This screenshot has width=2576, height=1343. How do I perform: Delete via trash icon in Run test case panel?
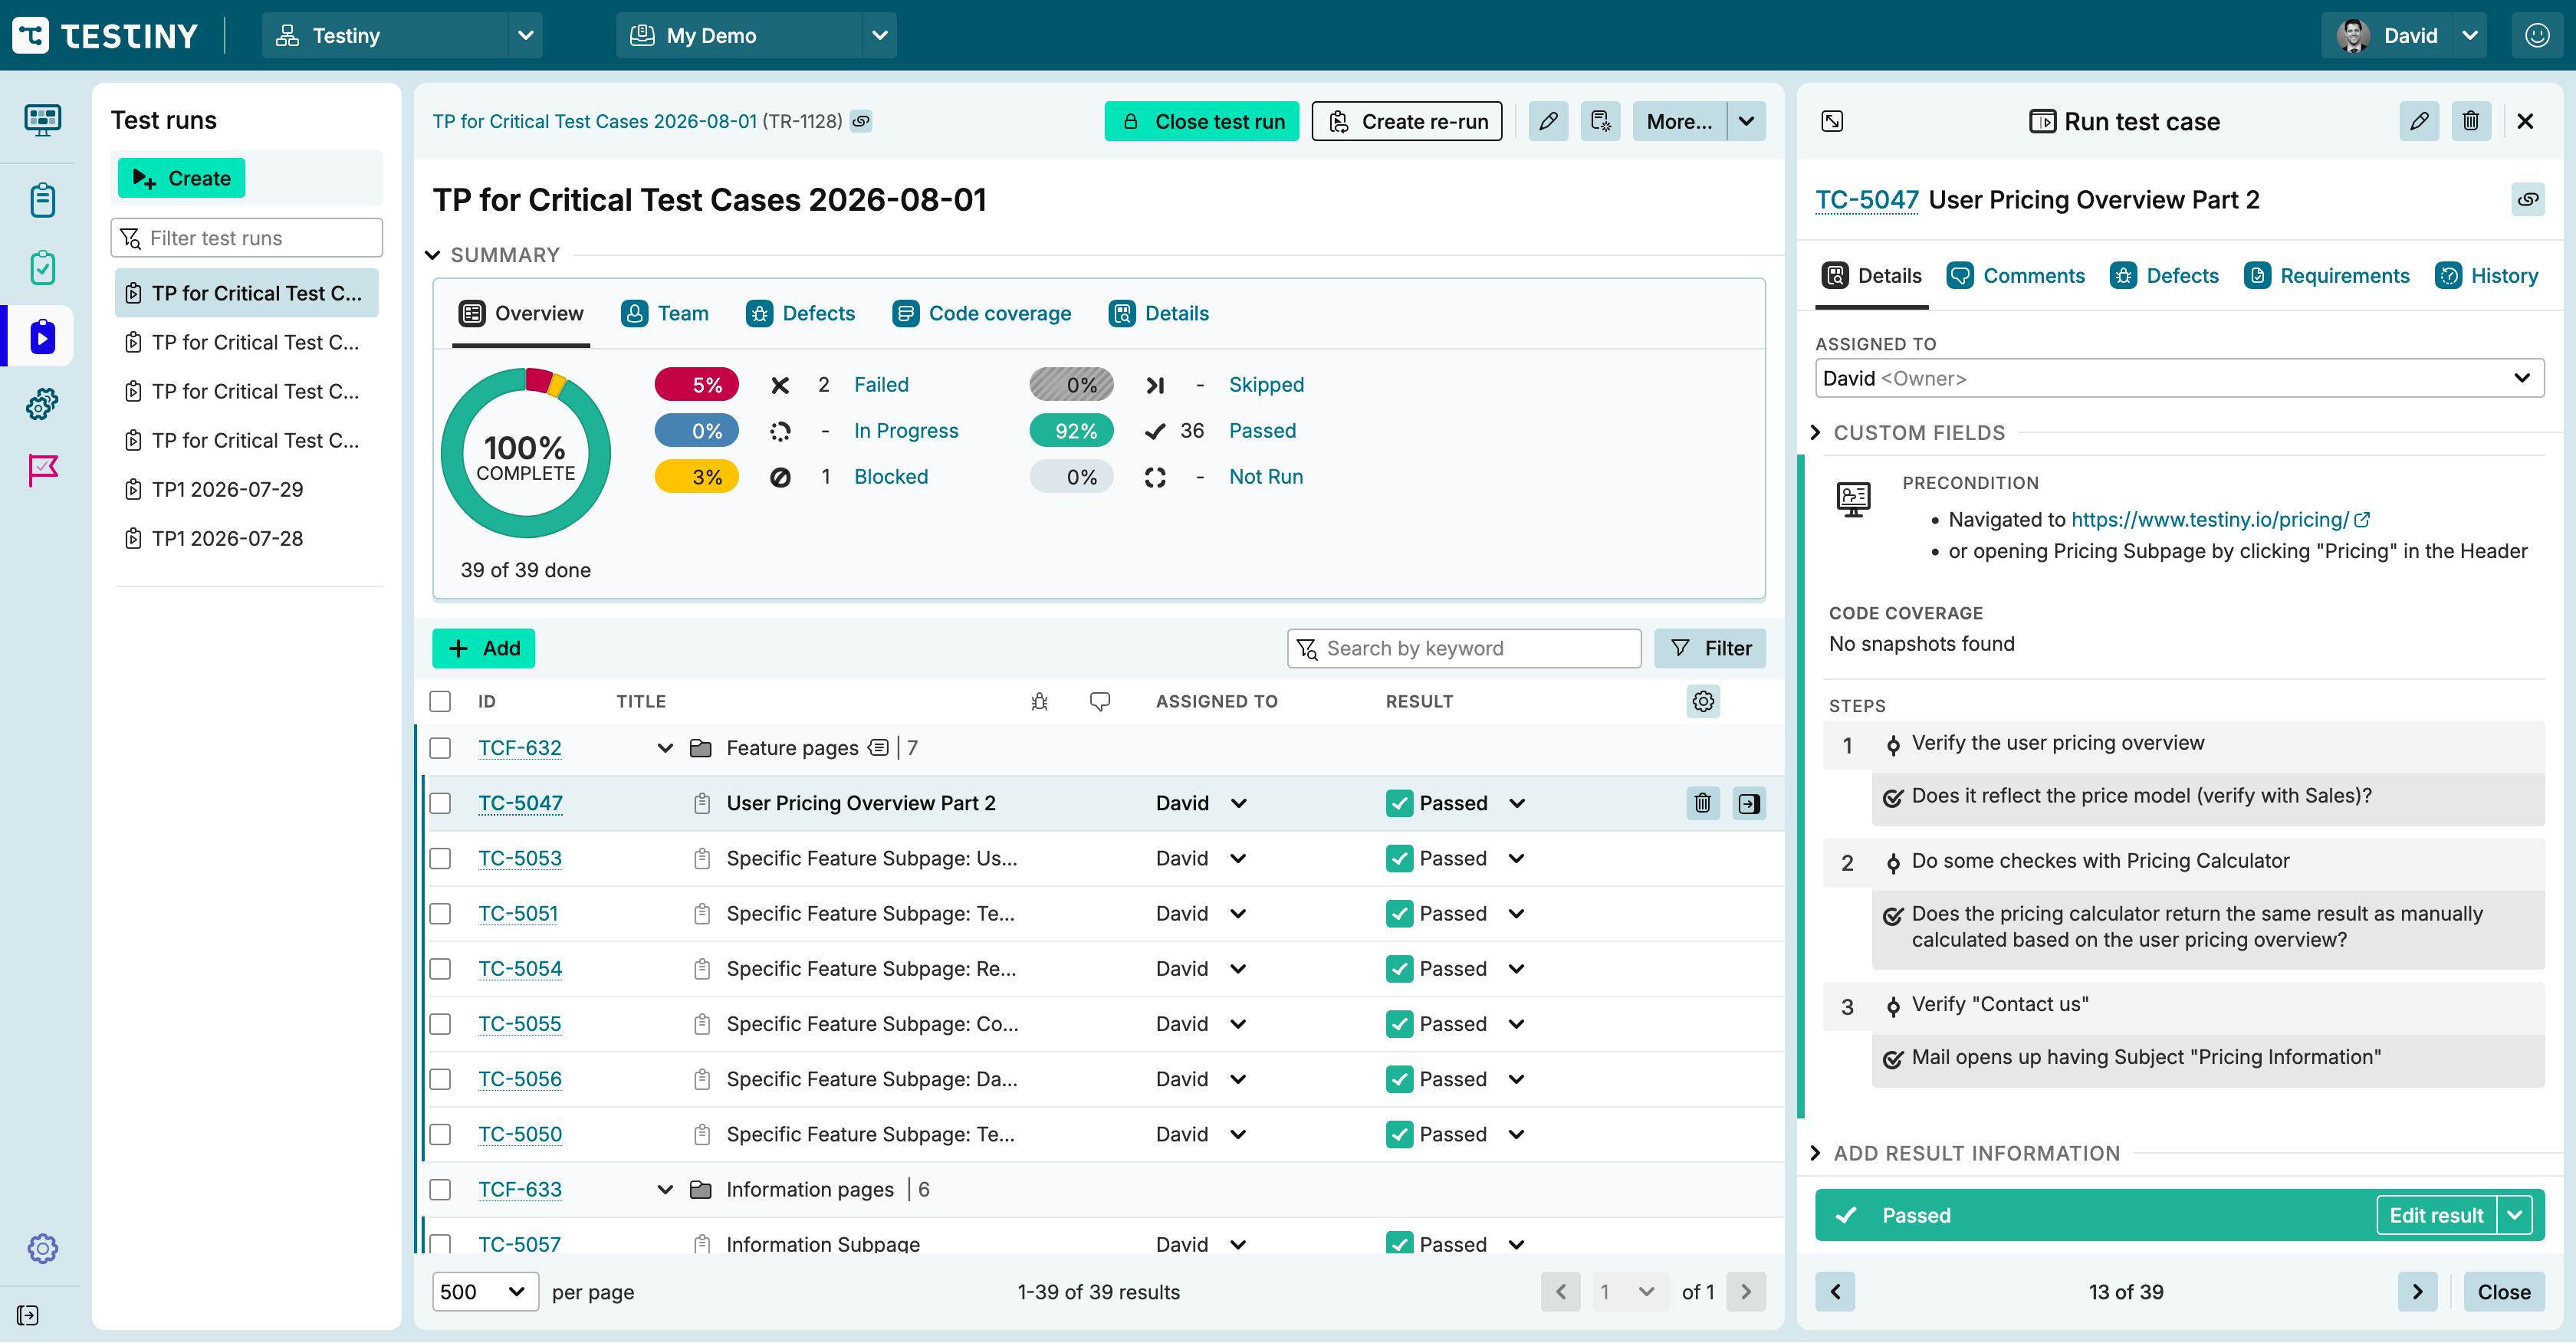pyautogui.click(x=2471, y=121)
